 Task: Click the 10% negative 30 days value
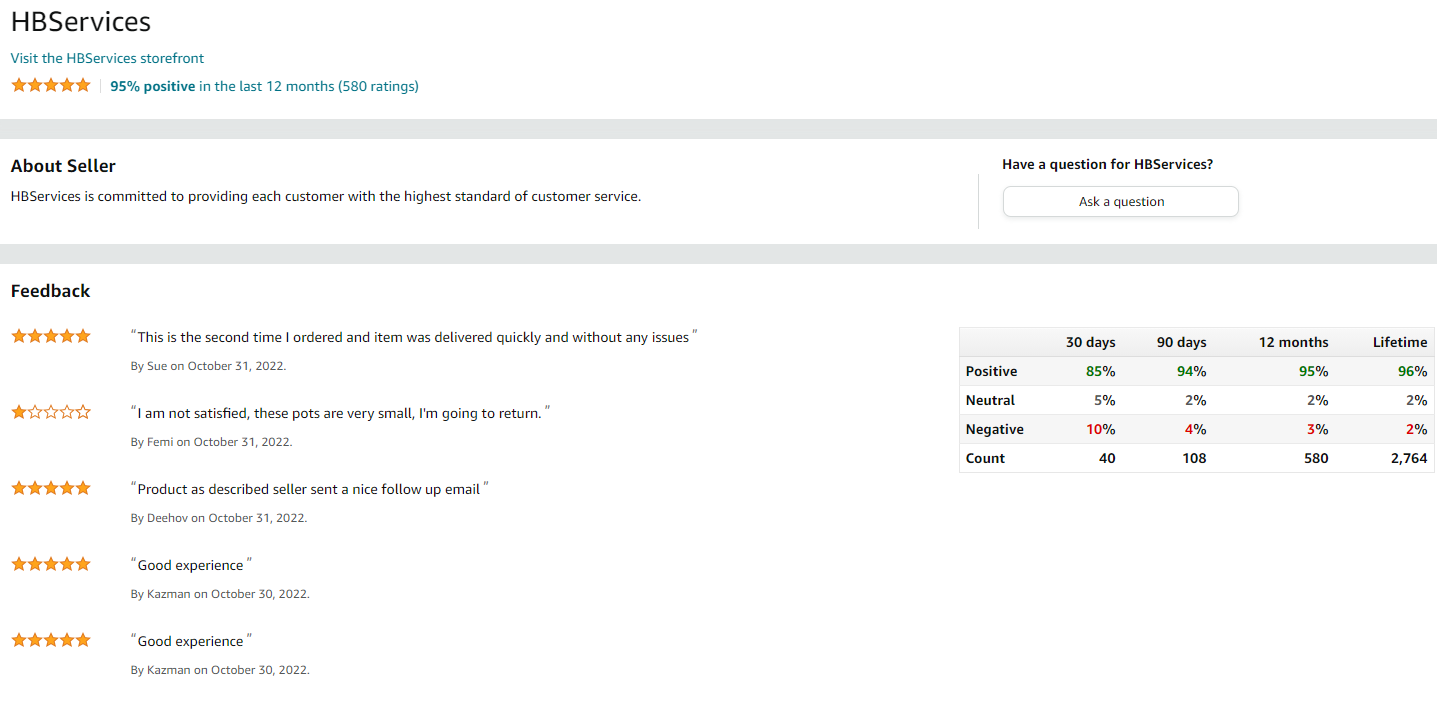tap(1100, 429)
